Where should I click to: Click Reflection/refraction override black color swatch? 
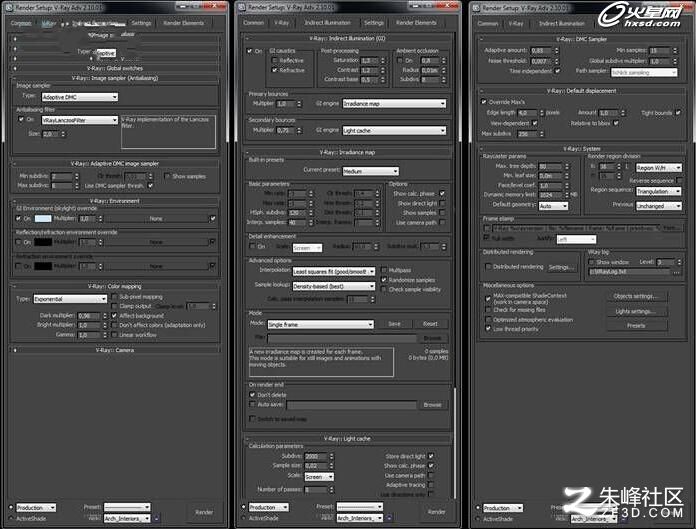(x=43, y=242)
